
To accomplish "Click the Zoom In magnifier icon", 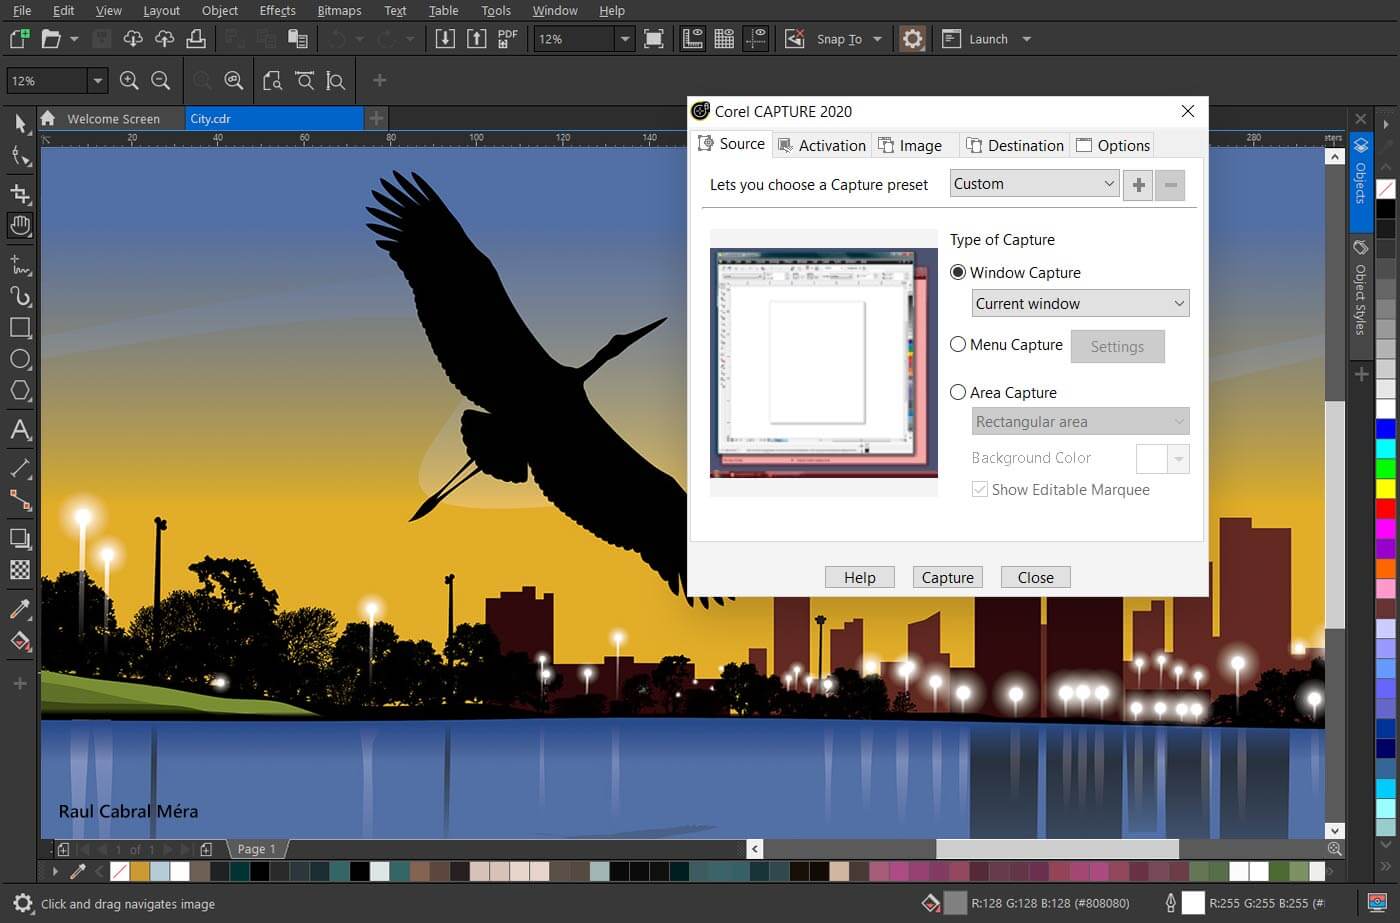I will [x=129, y=81].
